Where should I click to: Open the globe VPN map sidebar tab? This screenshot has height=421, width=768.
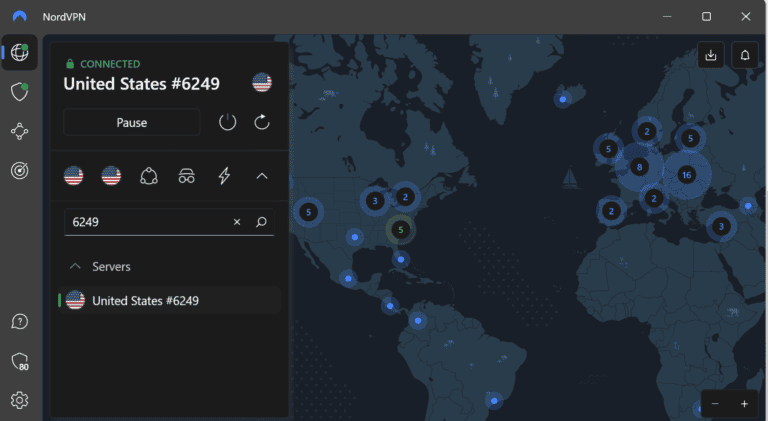pyautogui.click(x=19, y=53)
